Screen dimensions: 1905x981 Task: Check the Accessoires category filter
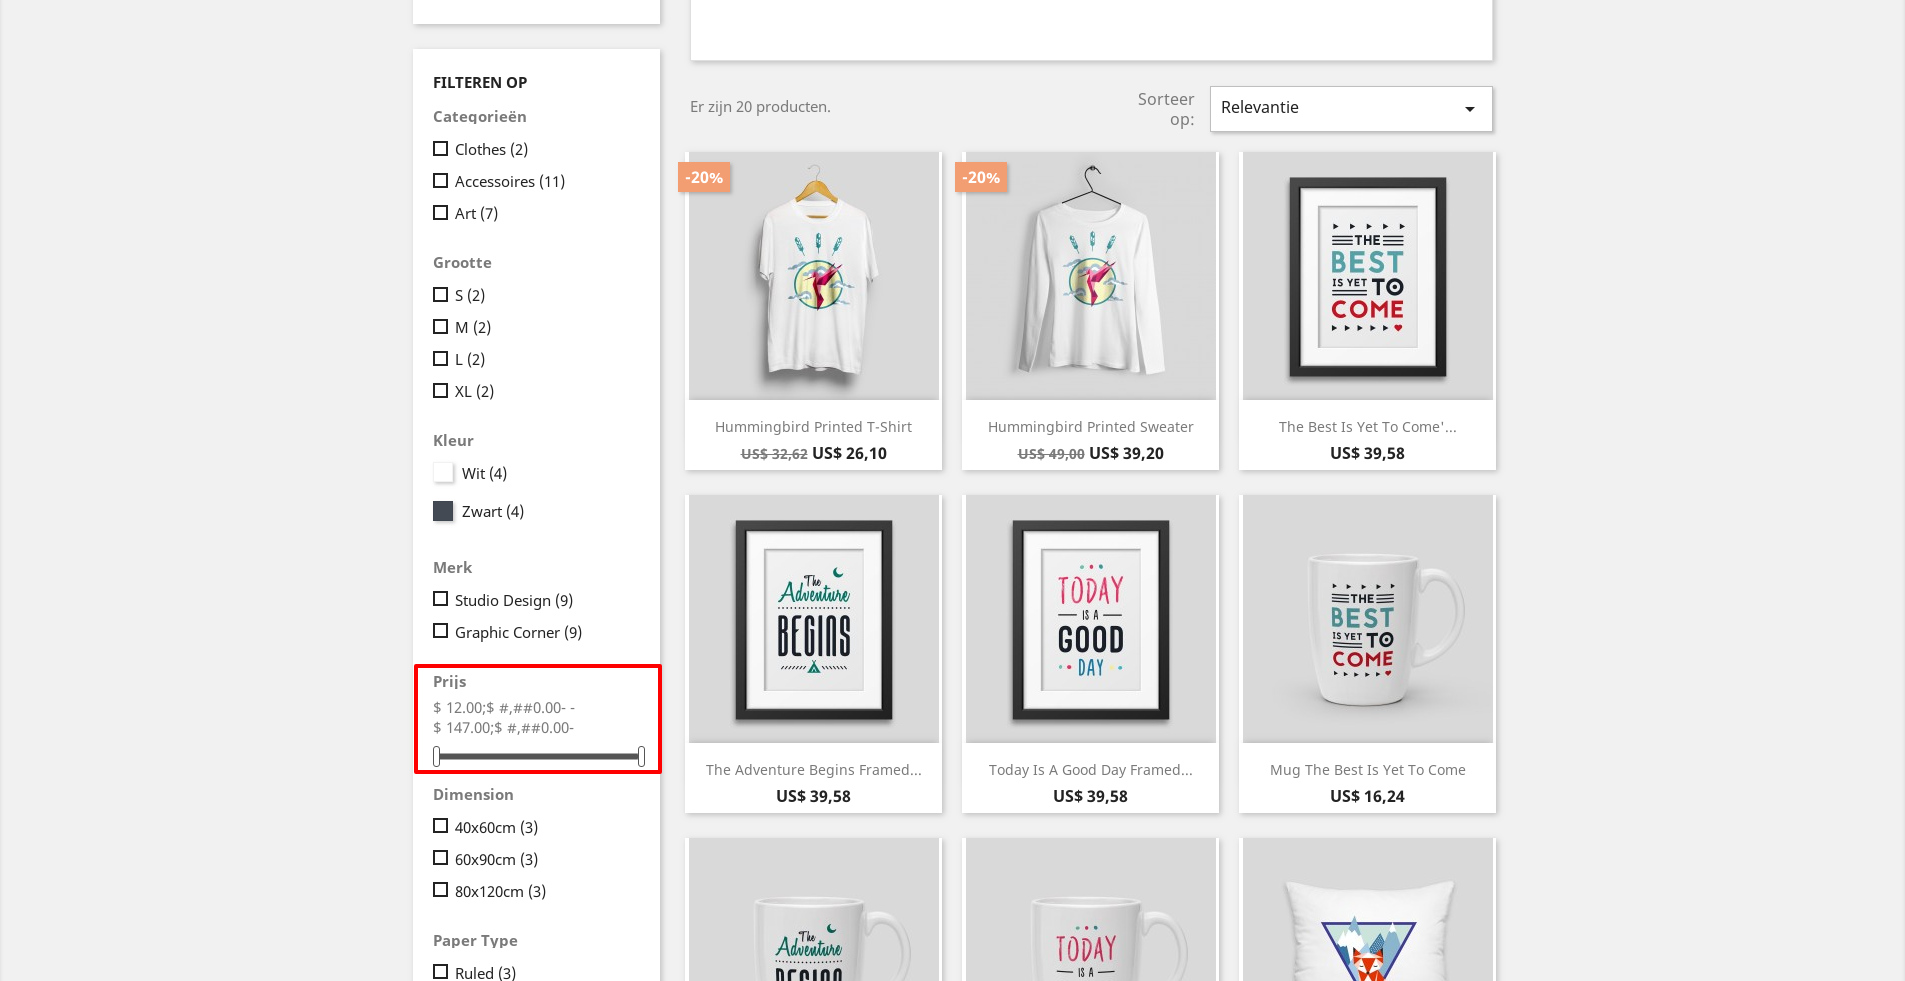pyautogui.click(x=440, y=181)
